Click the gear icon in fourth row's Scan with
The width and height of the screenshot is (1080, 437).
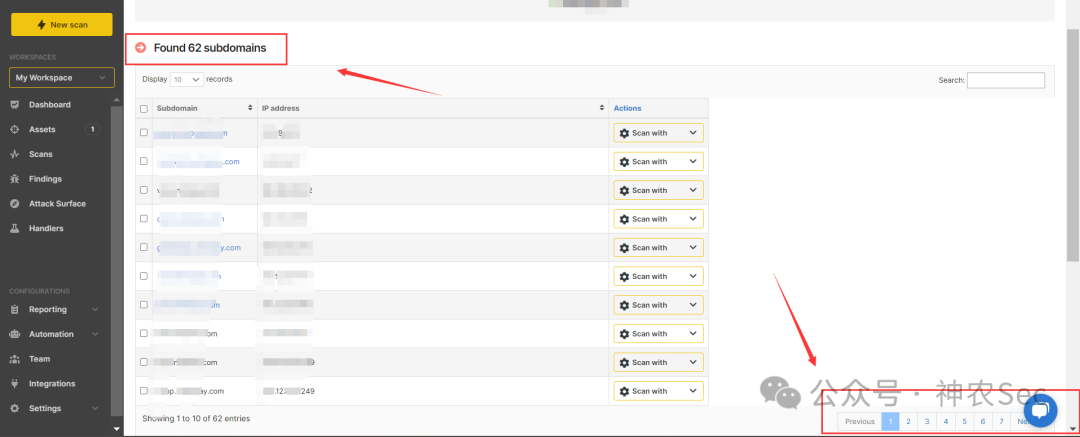click(625, 219)
